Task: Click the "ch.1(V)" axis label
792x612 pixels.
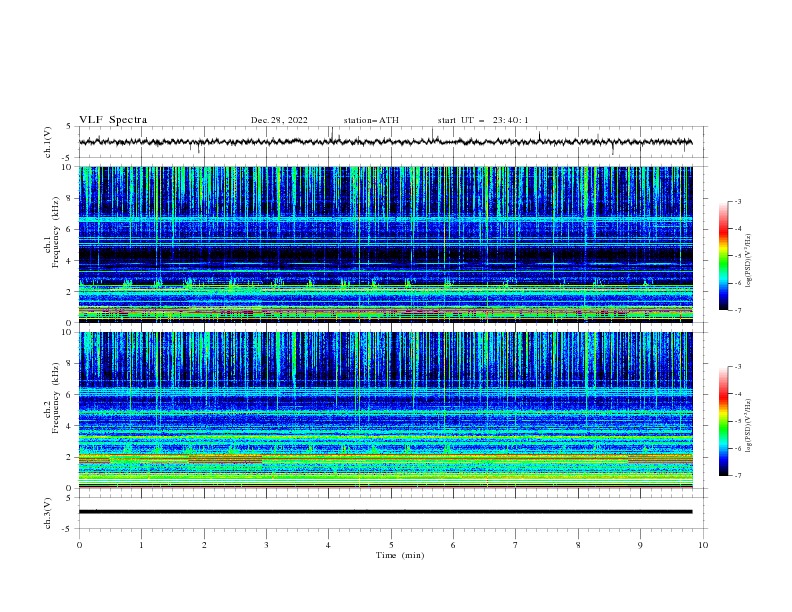Action: coord(48,142)
